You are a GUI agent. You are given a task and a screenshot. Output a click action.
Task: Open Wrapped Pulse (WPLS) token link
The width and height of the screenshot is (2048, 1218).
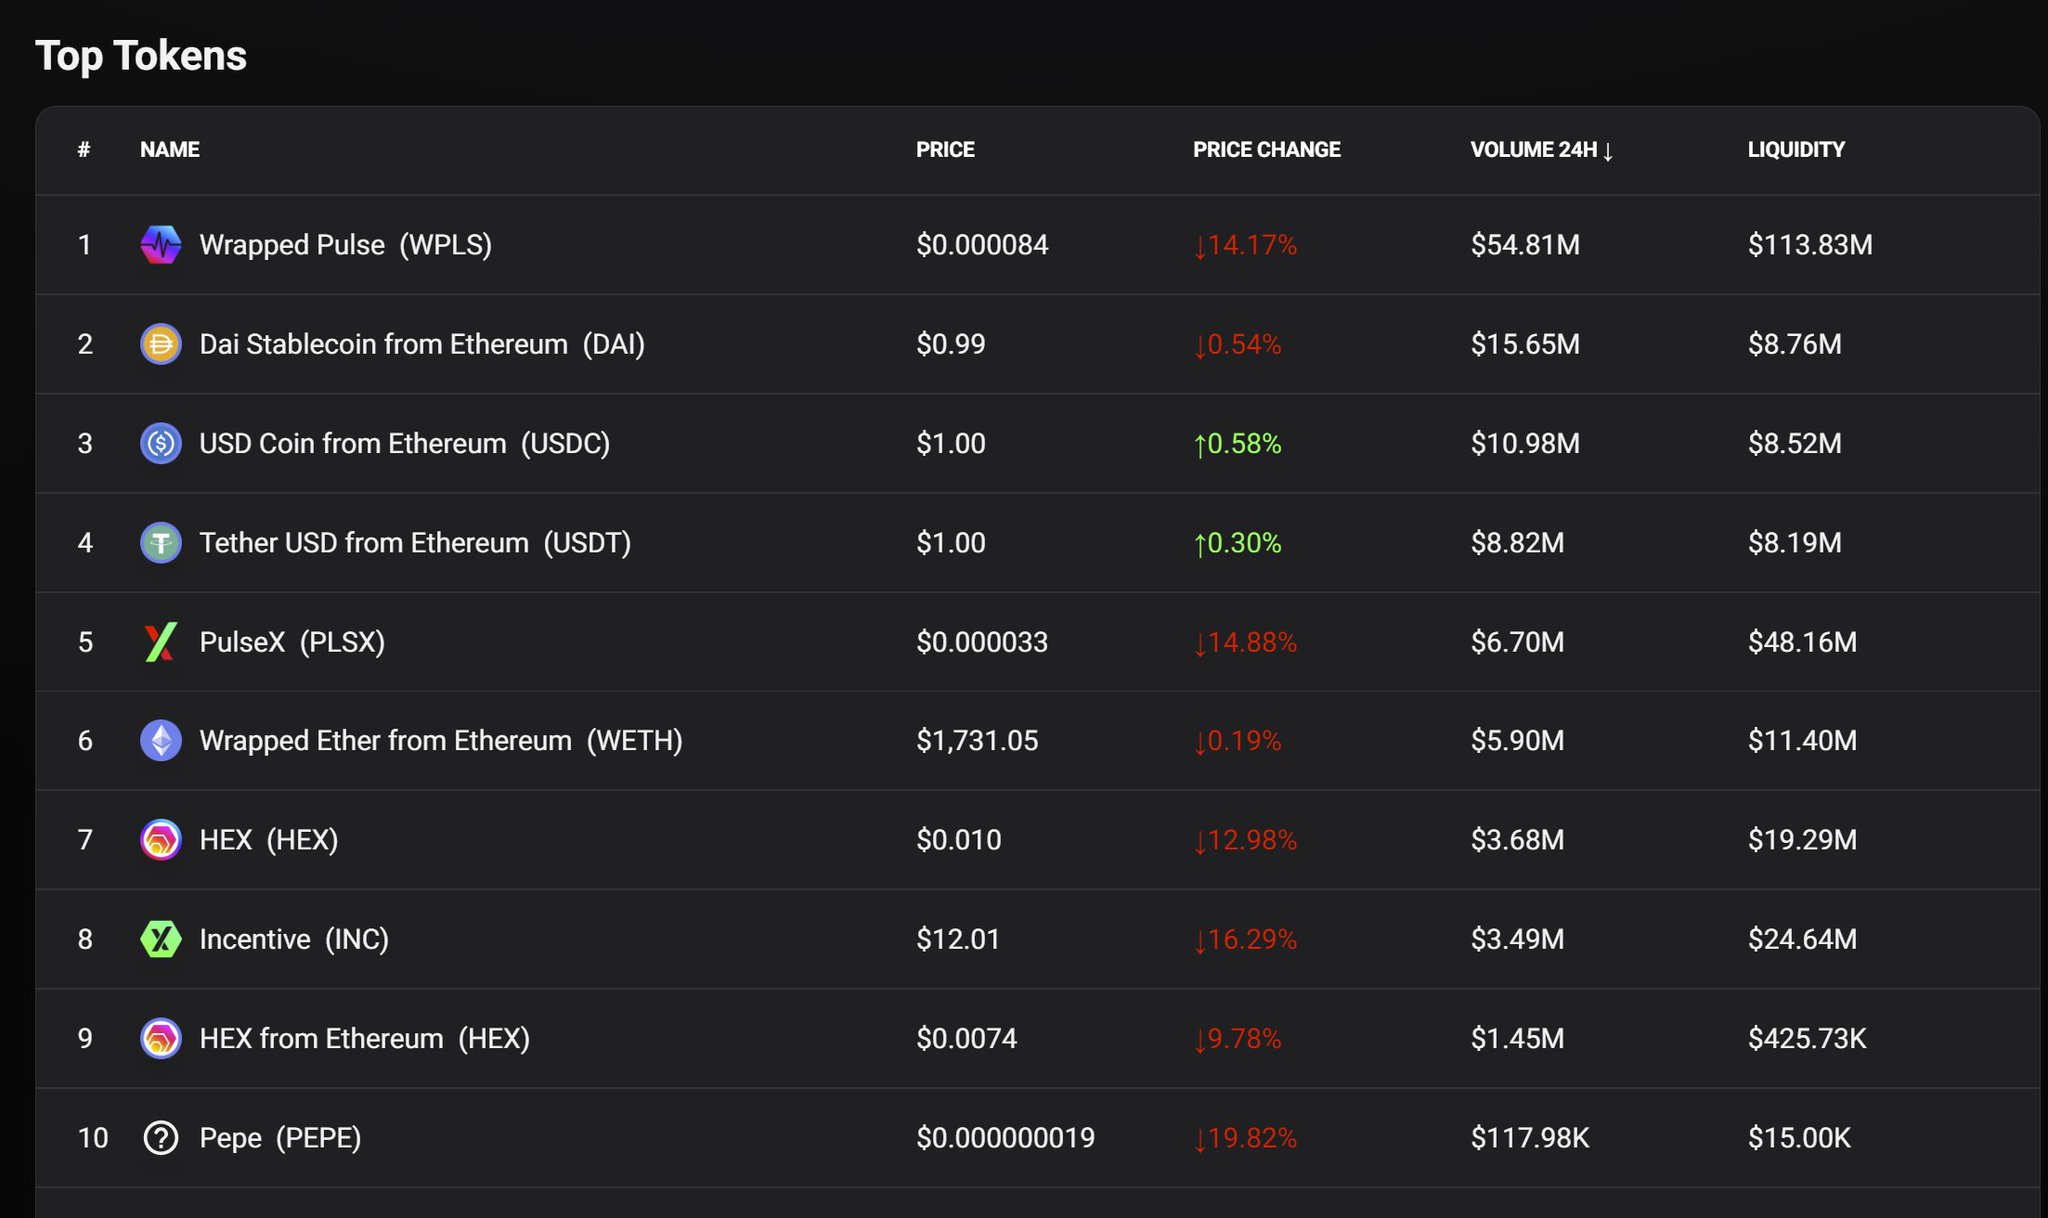click(346, 245)
